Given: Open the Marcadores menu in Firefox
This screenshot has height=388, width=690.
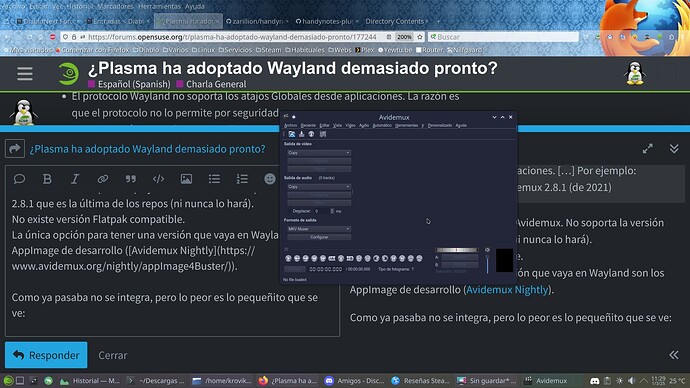Looking at the screenshot, I should [x=115, y=6].
